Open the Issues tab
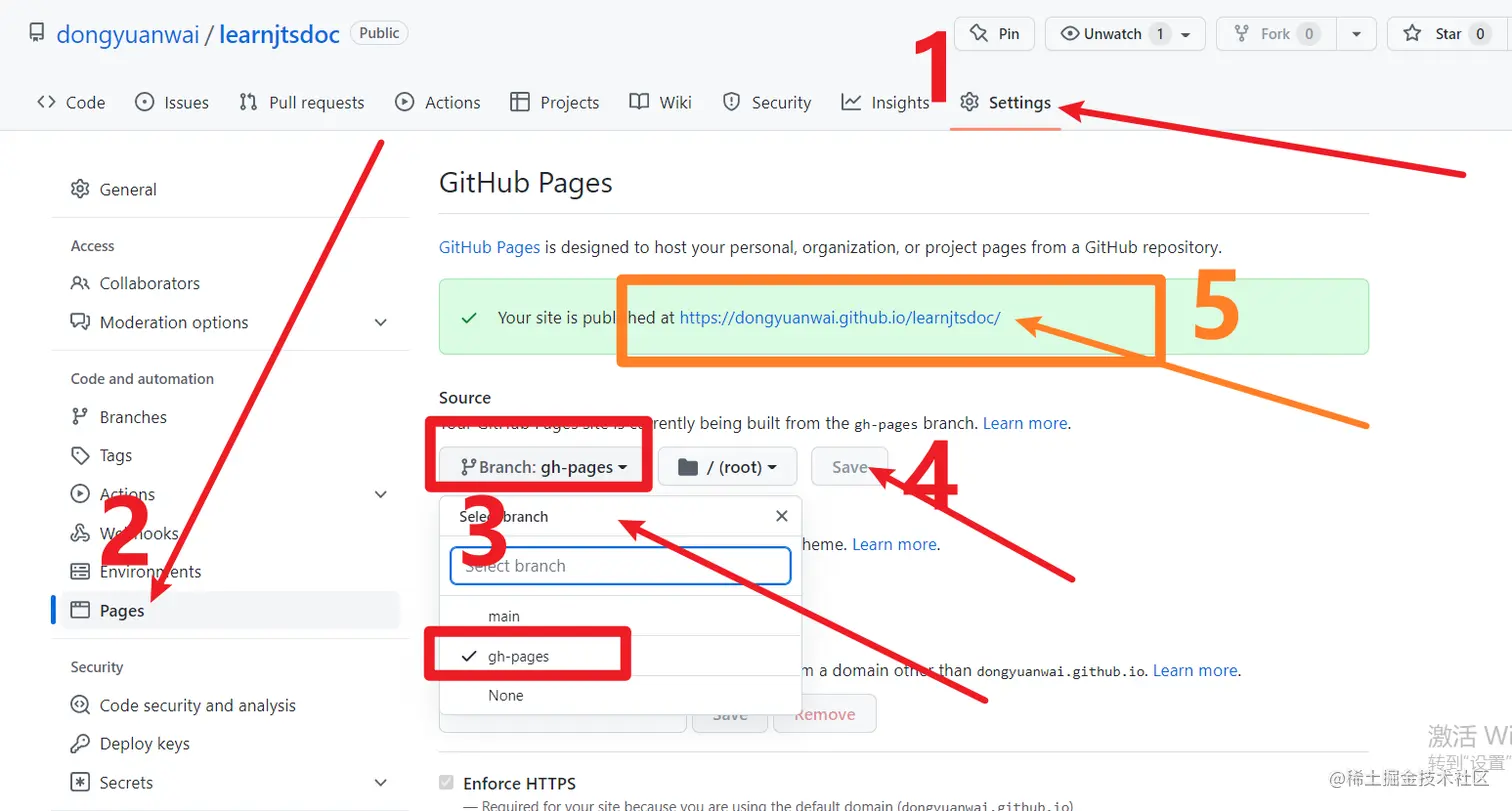The width and height of the screenshot is (1512, 811). point(172,102)
